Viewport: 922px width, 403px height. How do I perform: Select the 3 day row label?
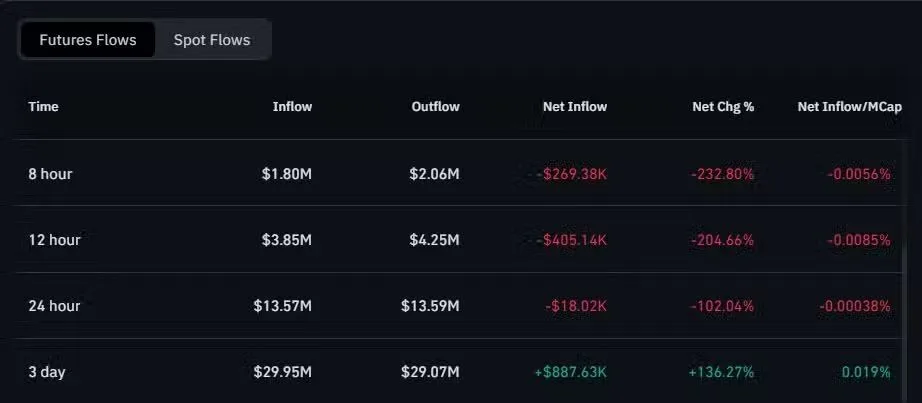[47, 372]
